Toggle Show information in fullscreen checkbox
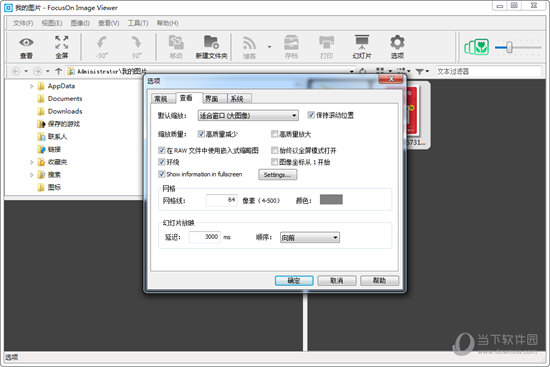 tap(161, 174)
